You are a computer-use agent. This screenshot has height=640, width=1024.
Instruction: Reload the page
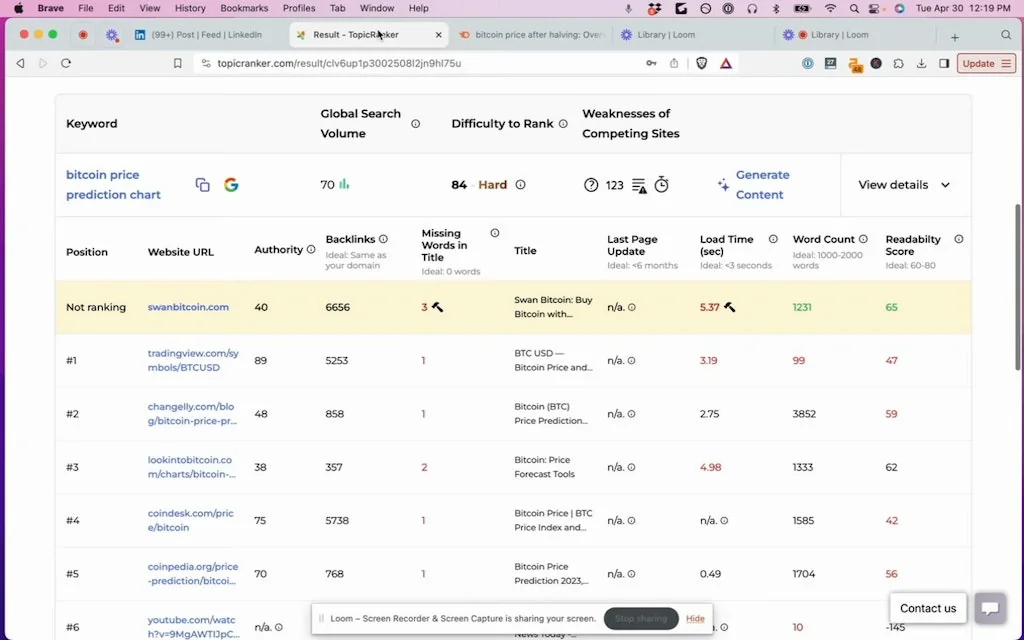point(66,63)
